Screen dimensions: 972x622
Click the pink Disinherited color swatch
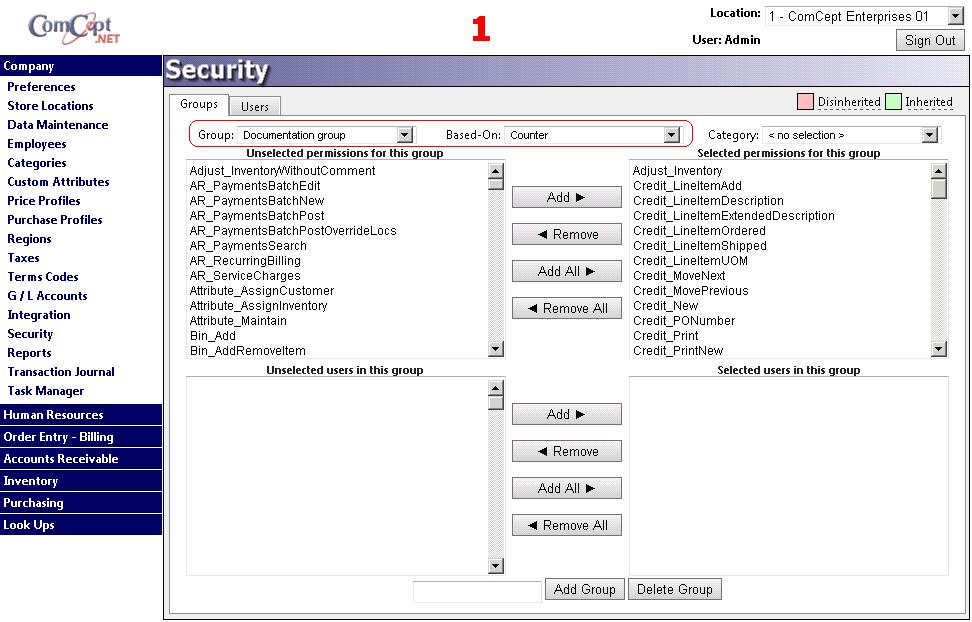click(x=805, y=102)
